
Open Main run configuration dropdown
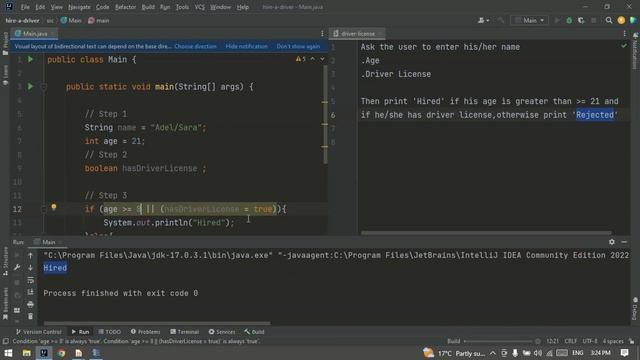pyautogui.click(x=529, y=20)
